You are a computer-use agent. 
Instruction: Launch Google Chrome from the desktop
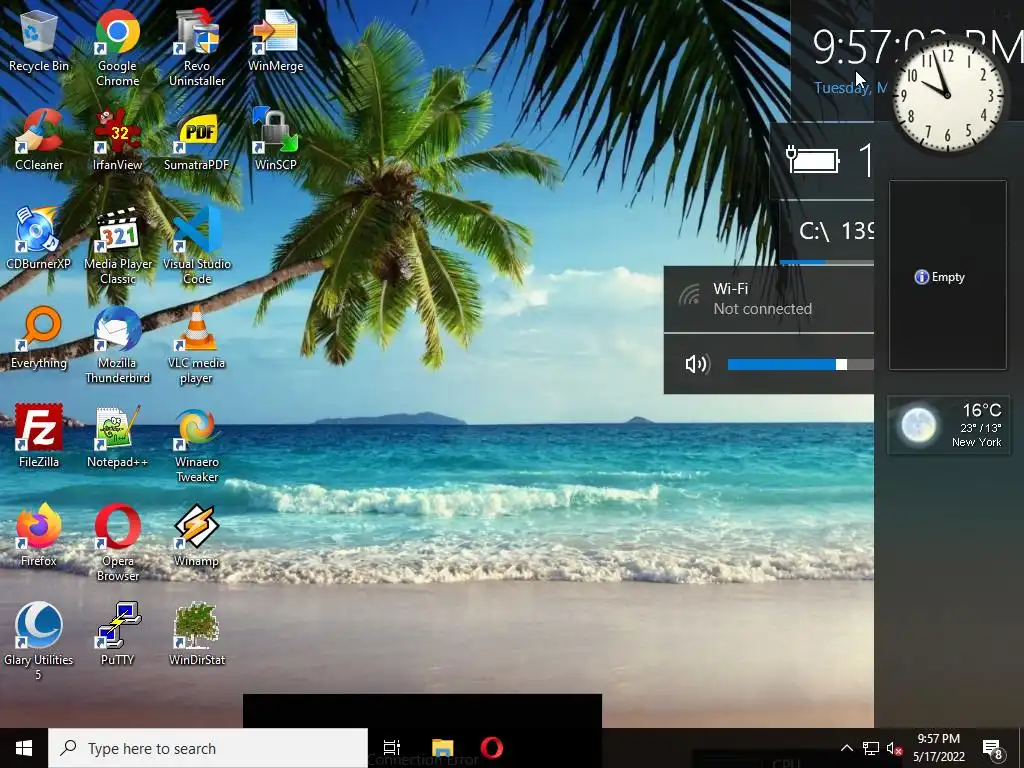[118, 48]
